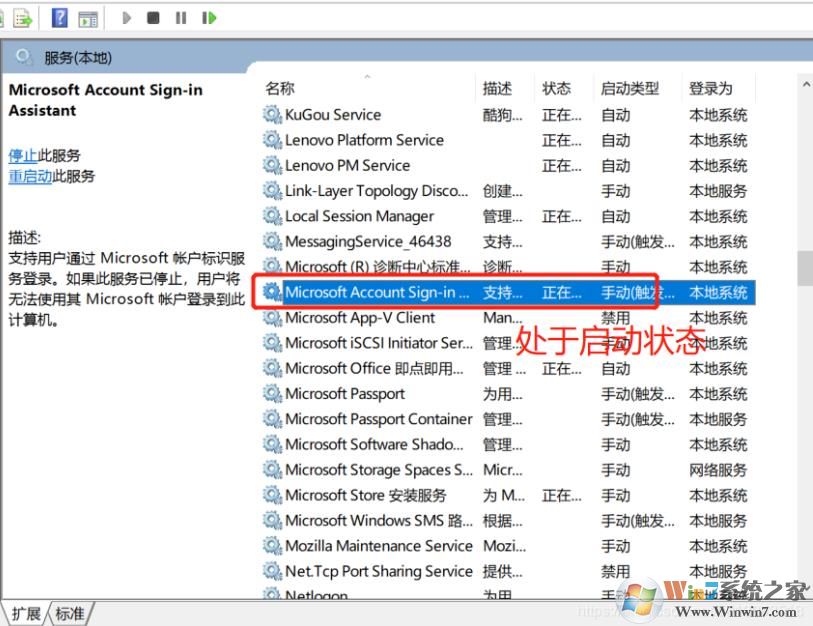813x626 pixels.
Task: Sort by the 登录为 column header
Action: tap(710, 88)
